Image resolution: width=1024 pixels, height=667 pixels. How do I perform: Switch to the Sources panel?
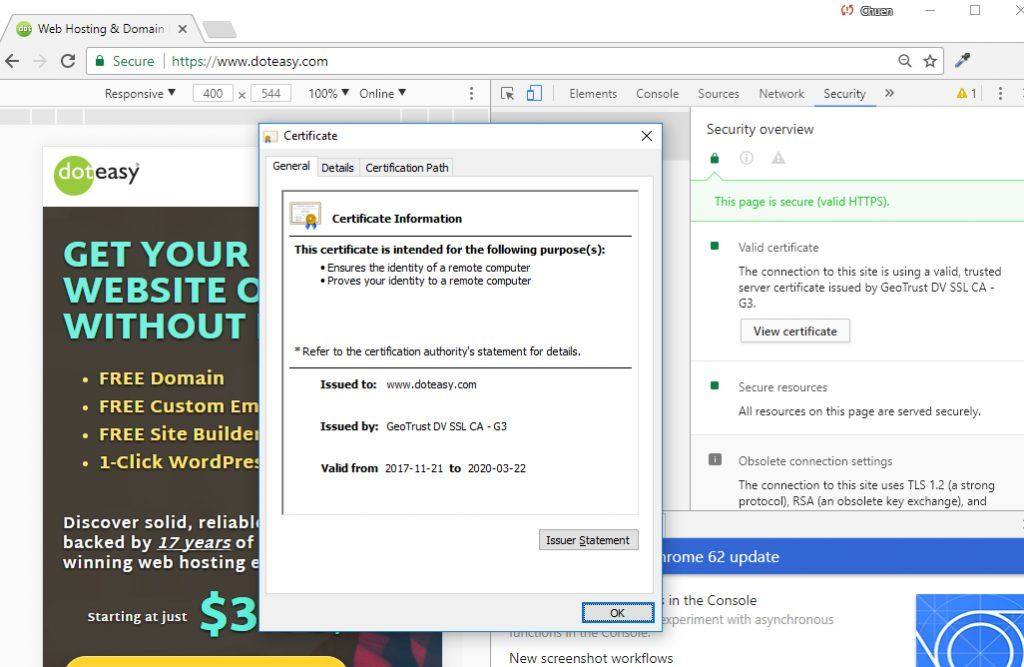tap(718, 93)
